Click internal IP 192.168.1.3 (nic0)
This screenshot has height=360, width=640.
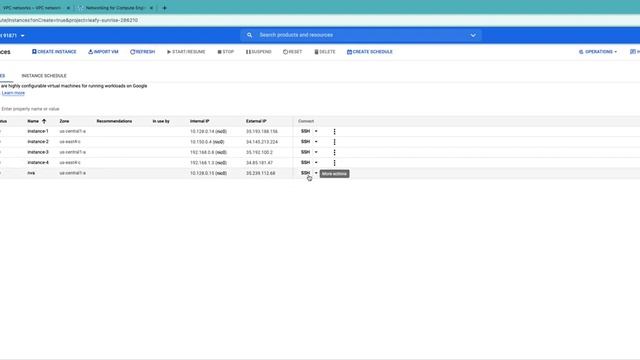pos(208,162)
